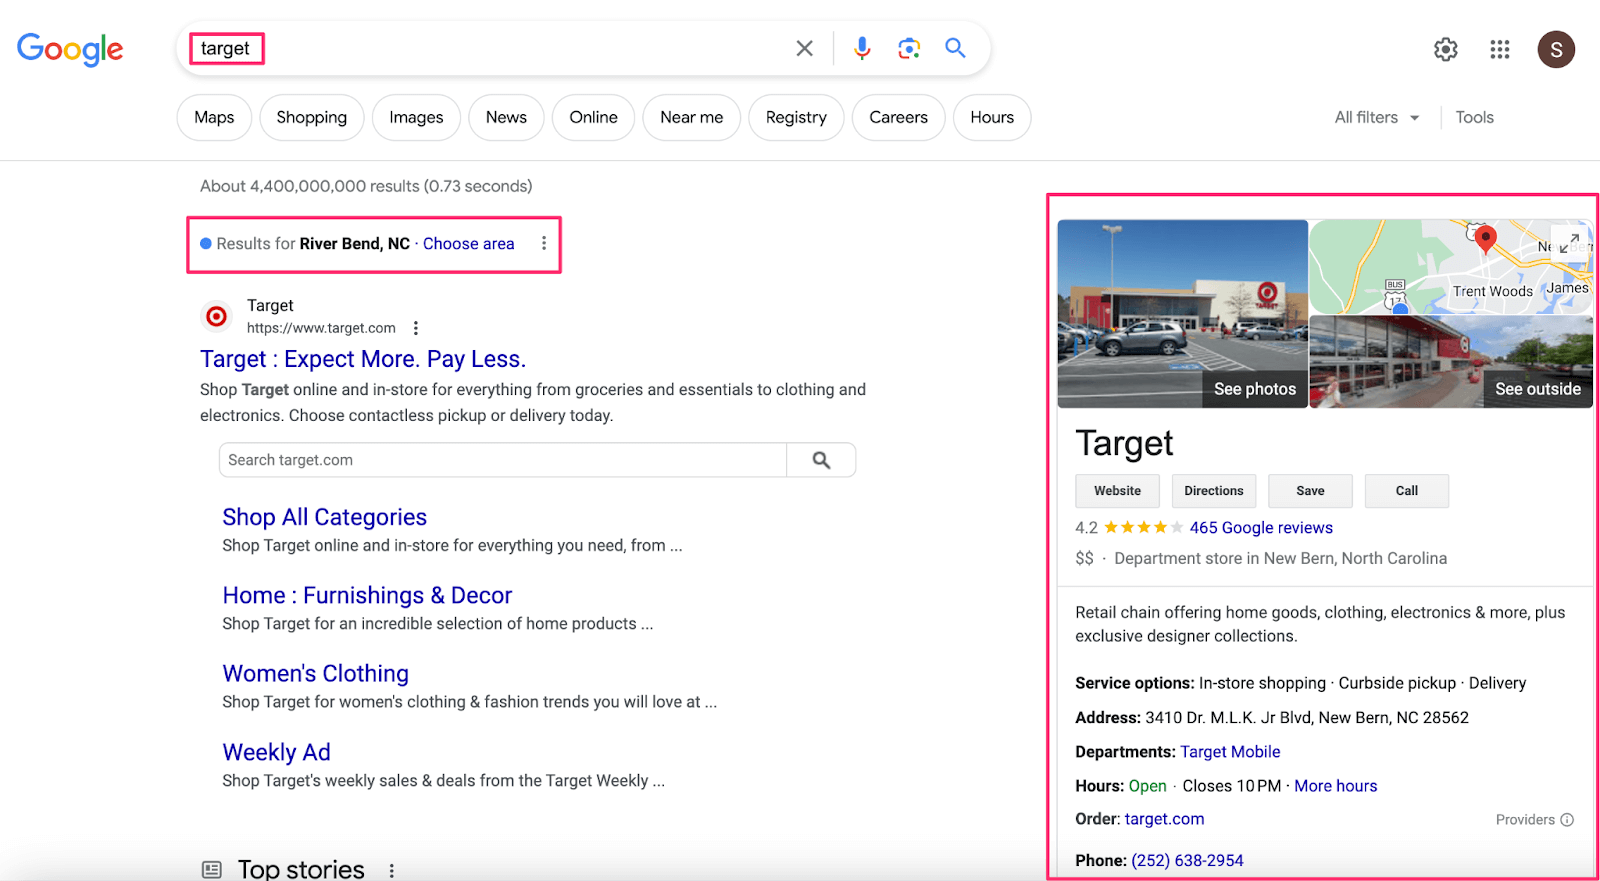Viewport: 1600px width, 881px height.
Task: Open the Tools menu
Action: pos(1474,117)
